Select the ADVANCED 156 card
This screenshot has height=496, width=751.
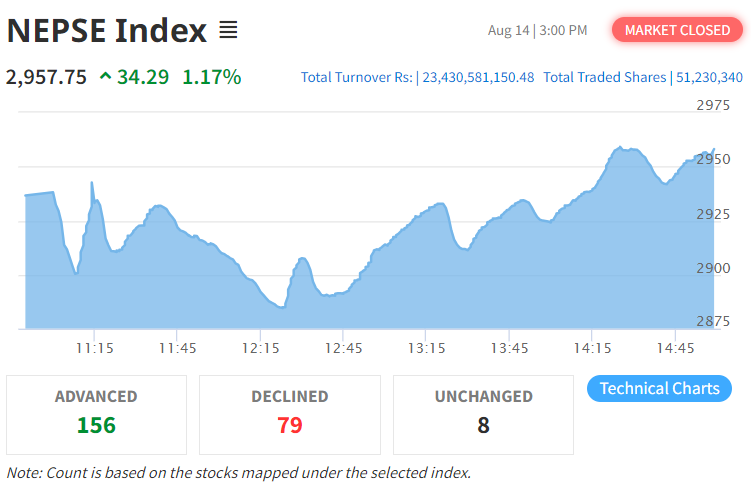click(96, 414)
